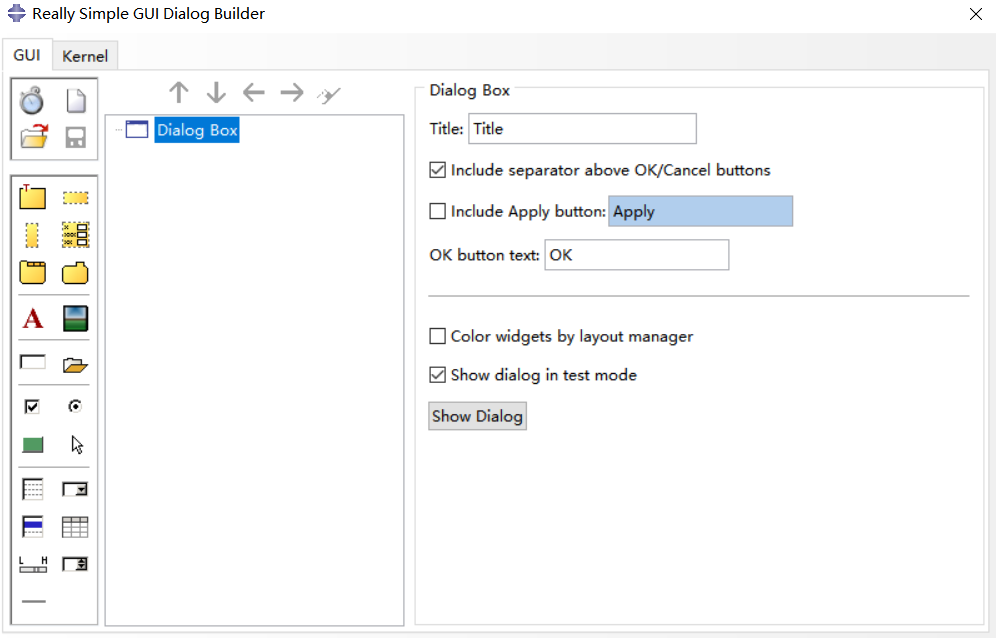The width and height of the screenshot is (996, 638).
Task: Add a slider widget from the palette
Action: 33,564
